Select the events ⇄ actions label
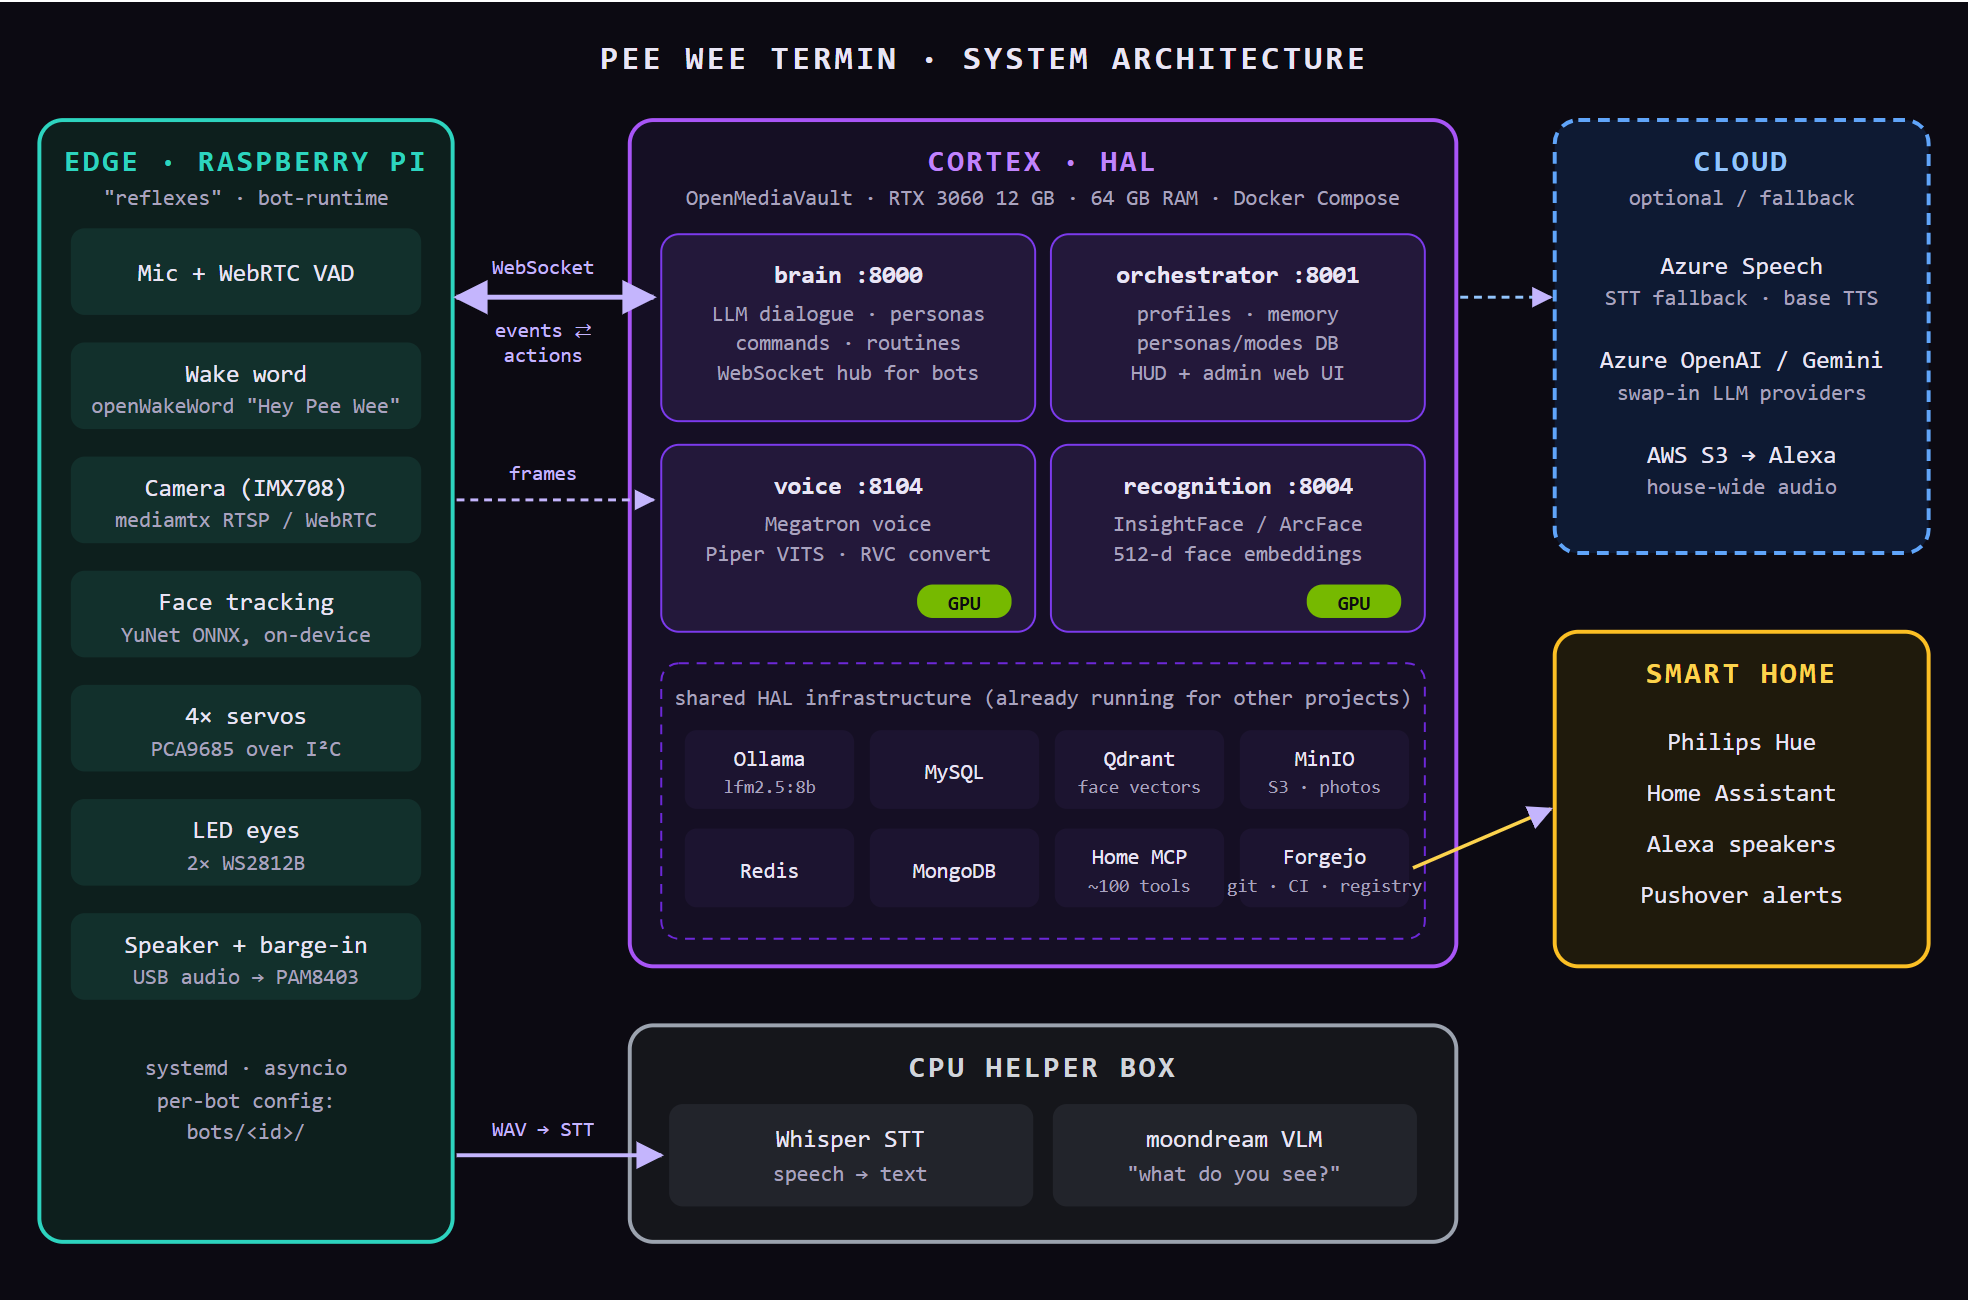1968x1302 pixels. pos(542,343)
